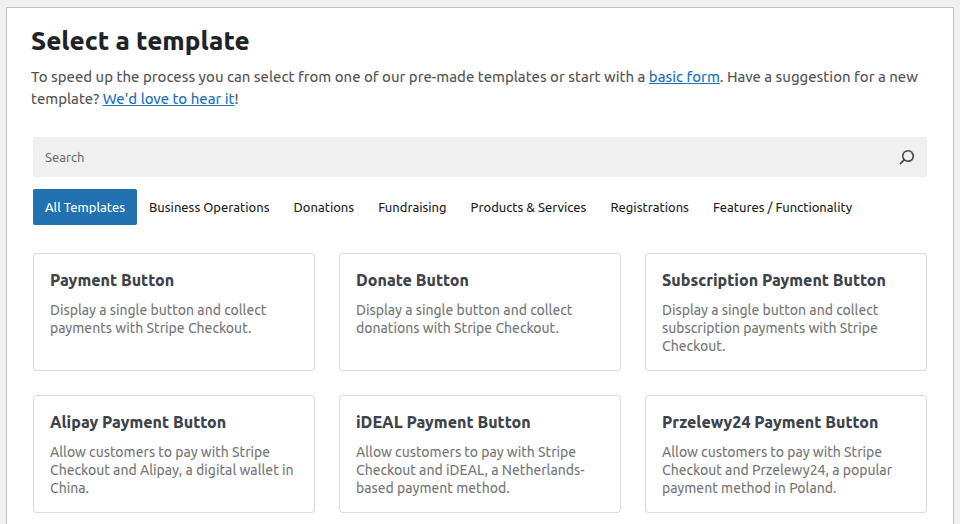This screenshot has height=524, width=960.
Task: Click the We'd love to hear it link
Action: point(168,99)
